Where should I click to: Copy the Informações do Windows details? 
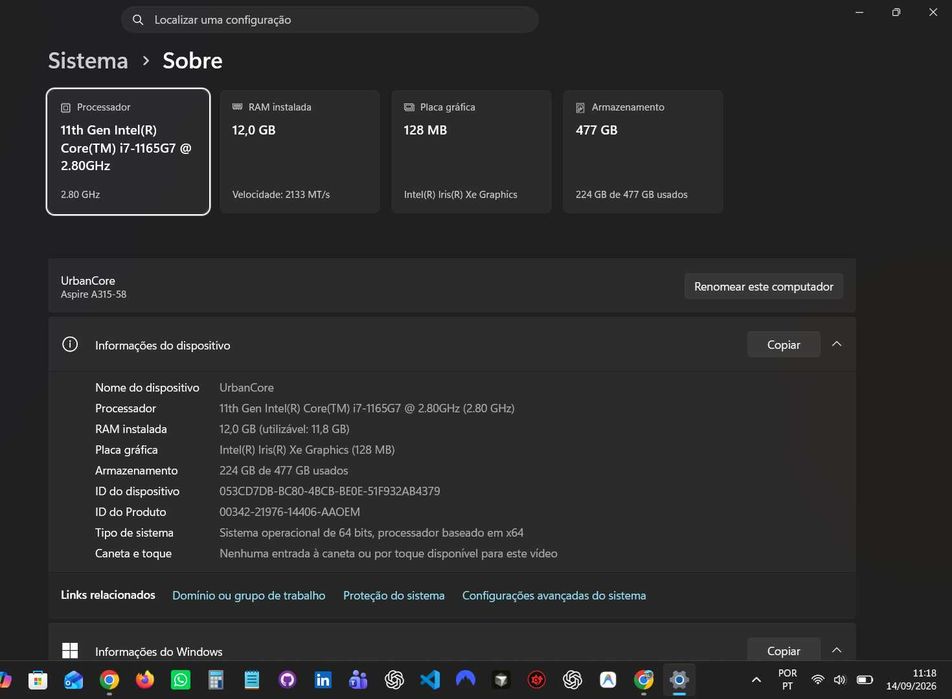click(x=783, y=650)
